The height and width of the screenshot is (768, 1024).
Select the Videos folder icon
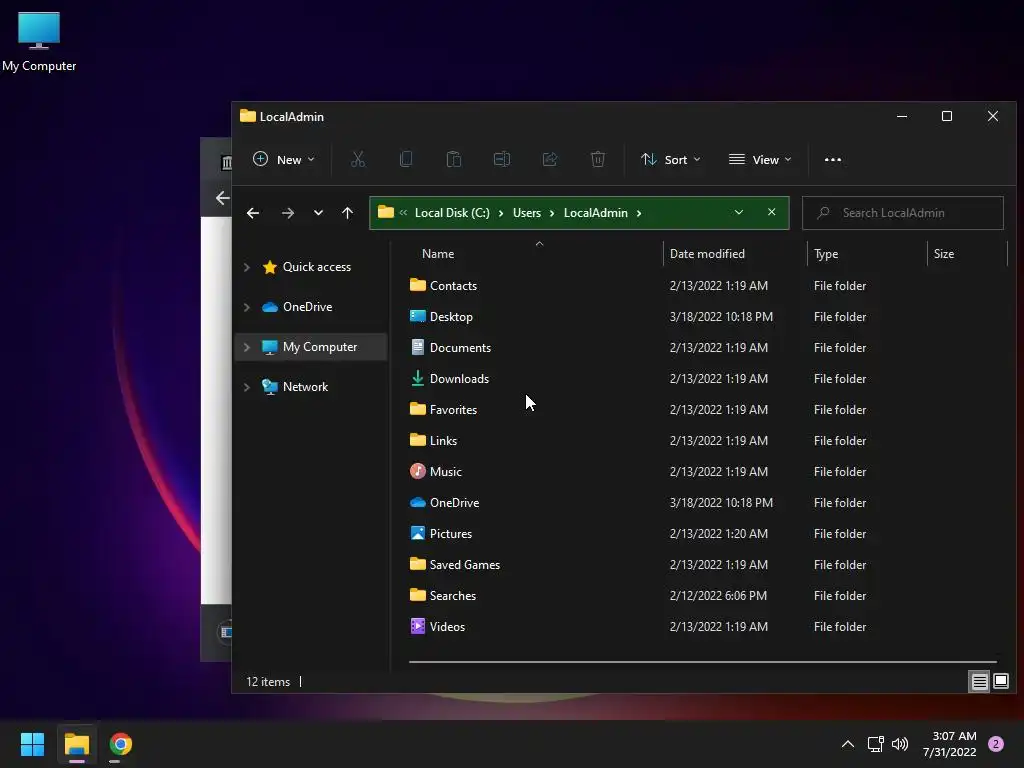click(417, 626)
